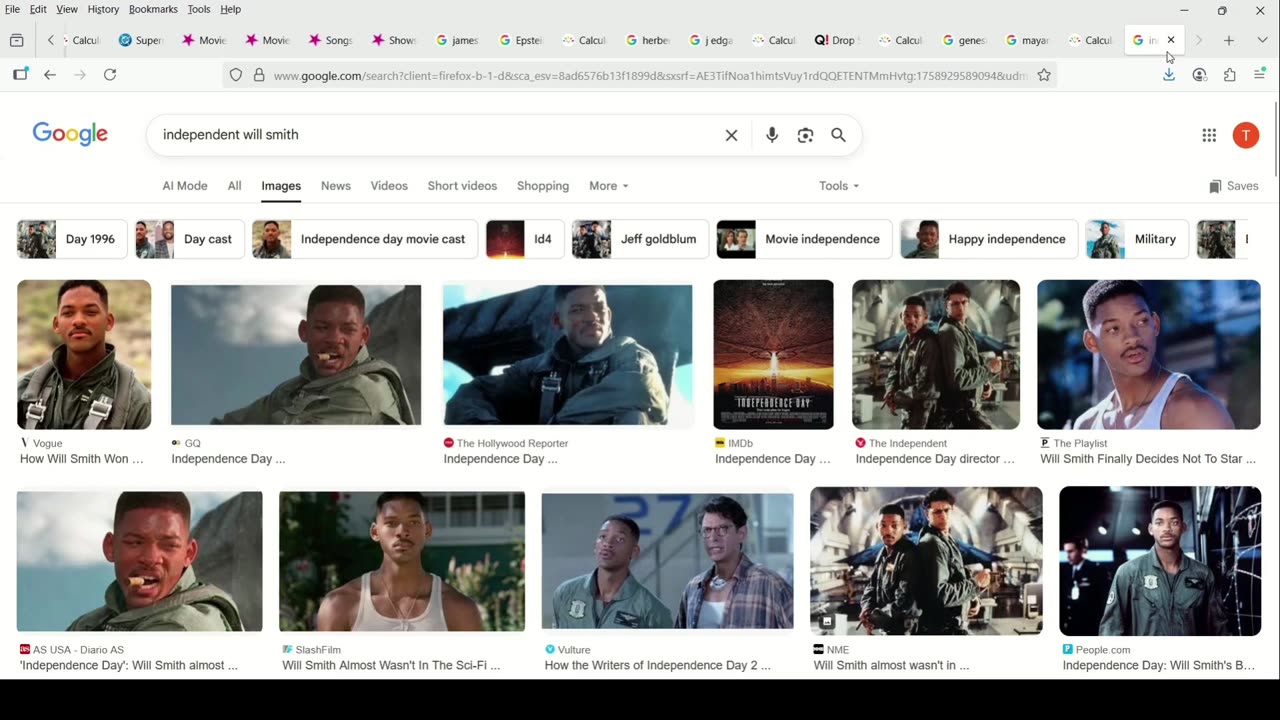Open the History menu
The image size is (1280, 720).
tap(103, 9)
